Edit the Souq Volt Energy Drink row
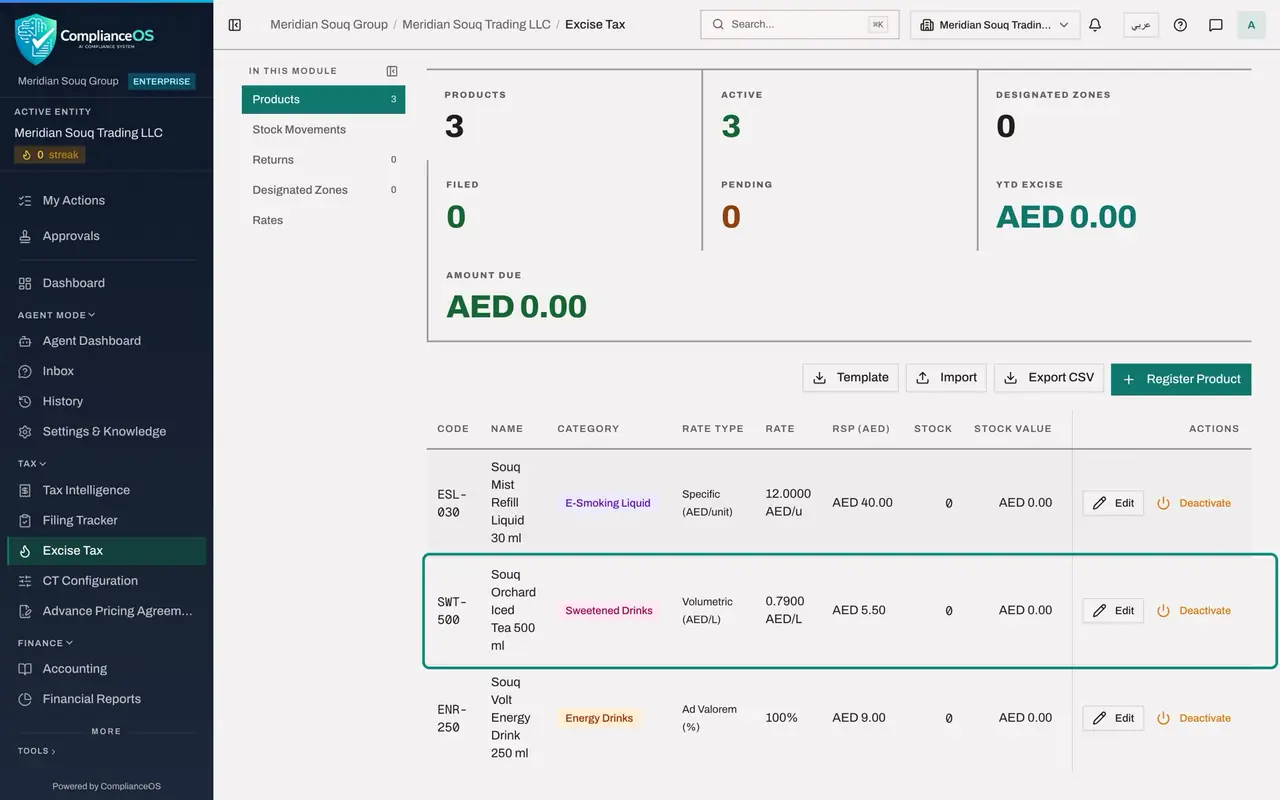1280x800 pixels. click(x=1113, y=718)
